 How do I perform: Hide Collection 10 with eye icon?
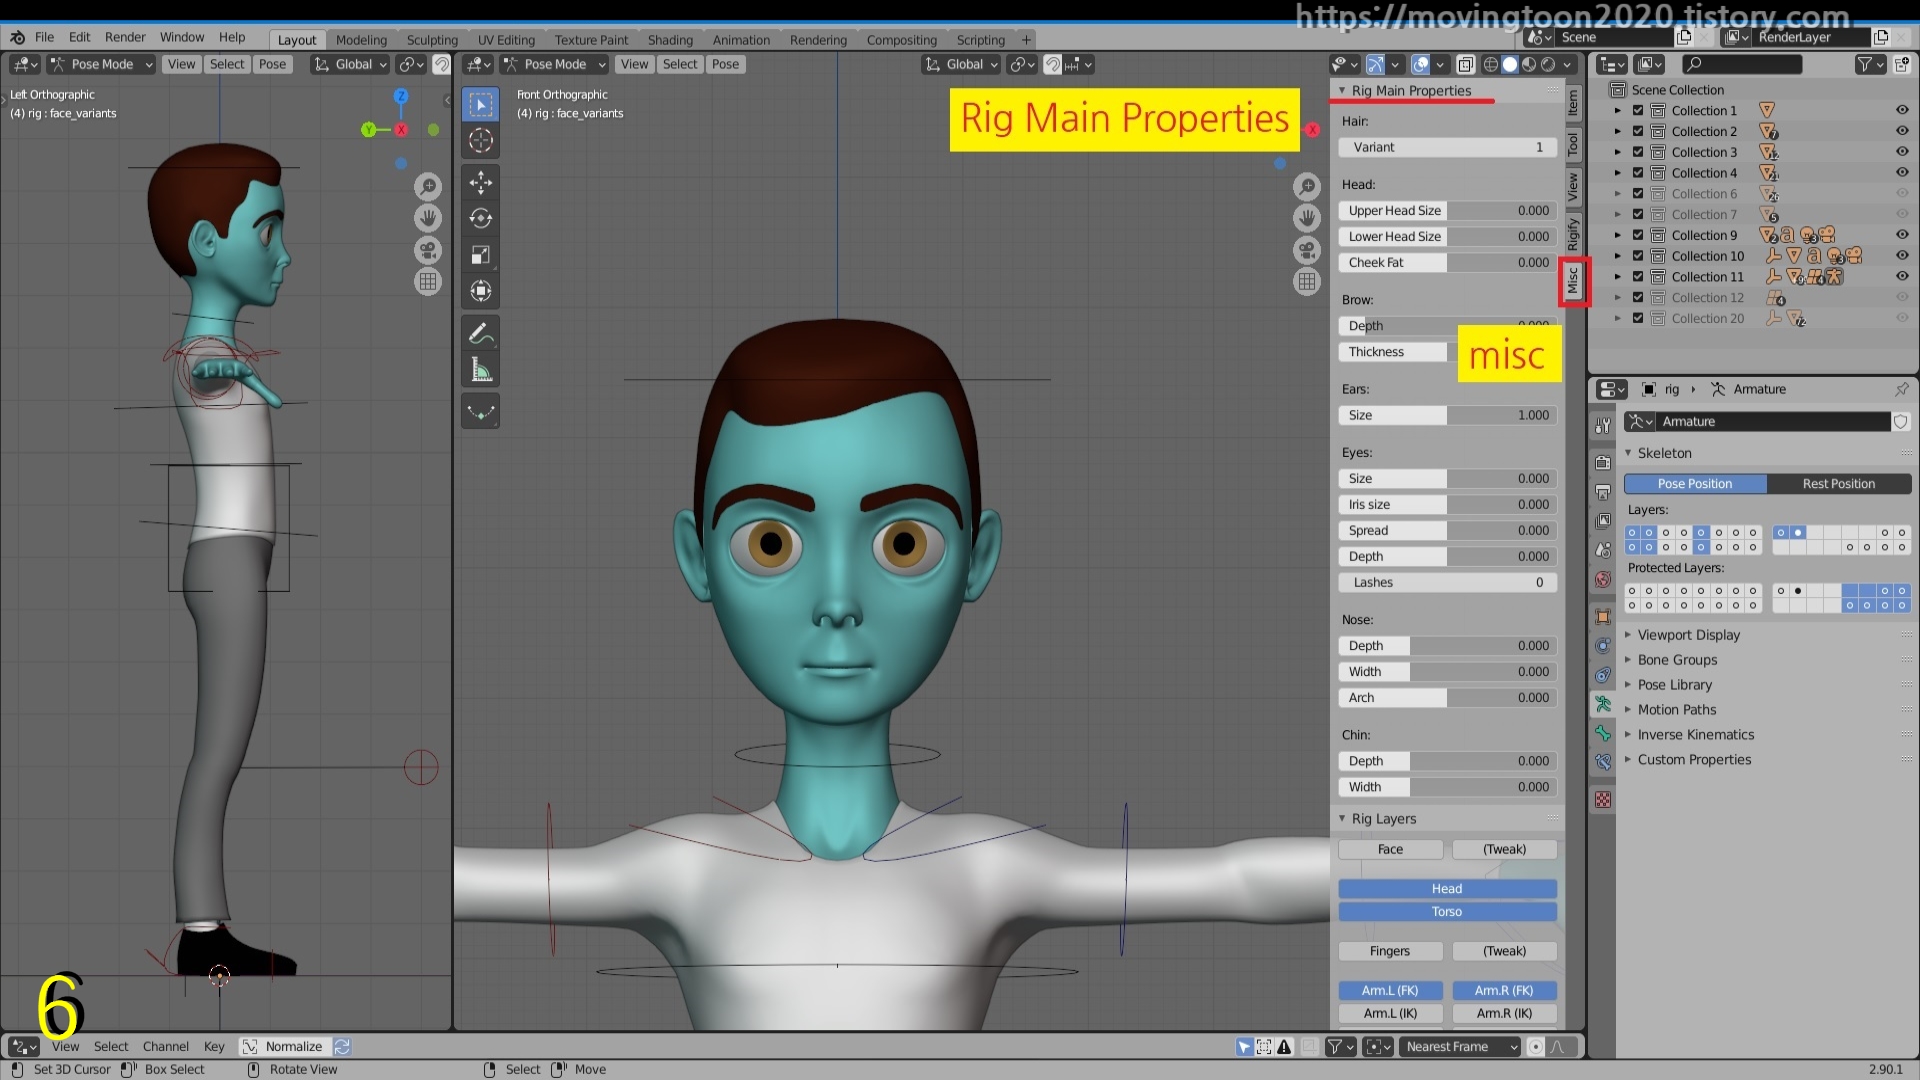point(1901,256)
